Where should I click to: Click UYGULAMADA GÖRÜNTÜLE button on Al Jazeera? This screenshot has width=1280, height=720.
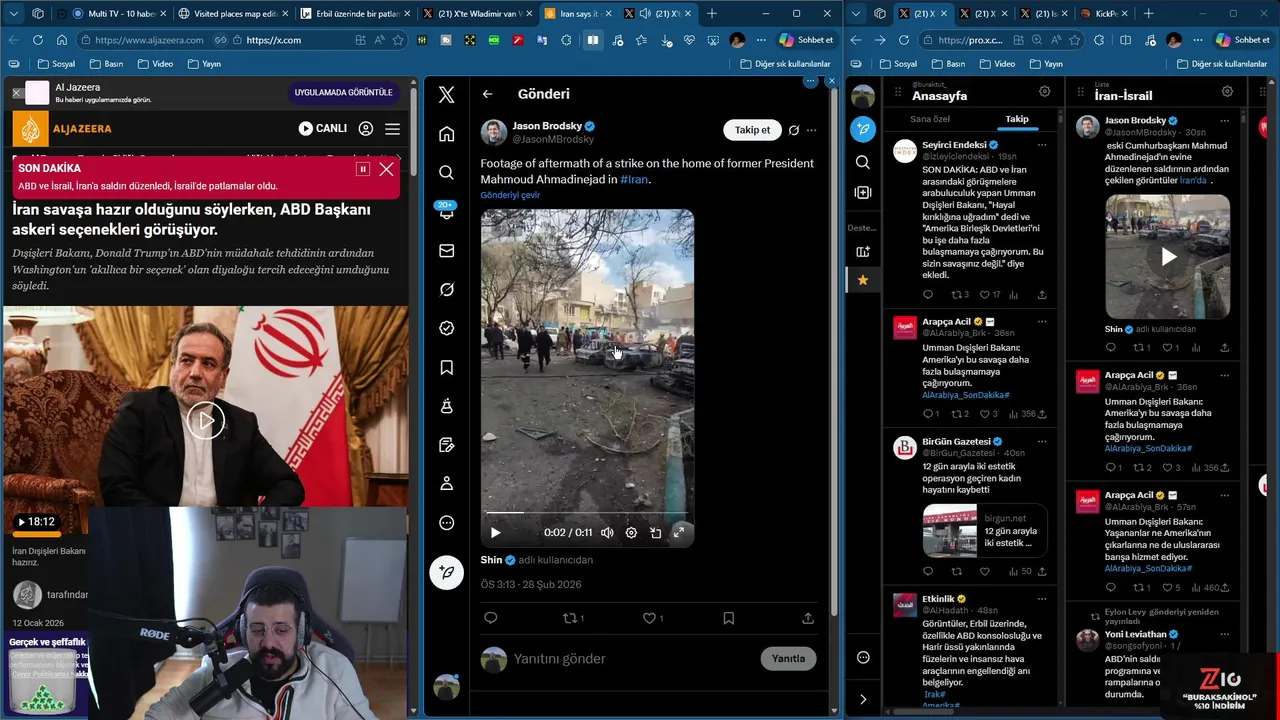pyautogui.click(x=343, y=93)
